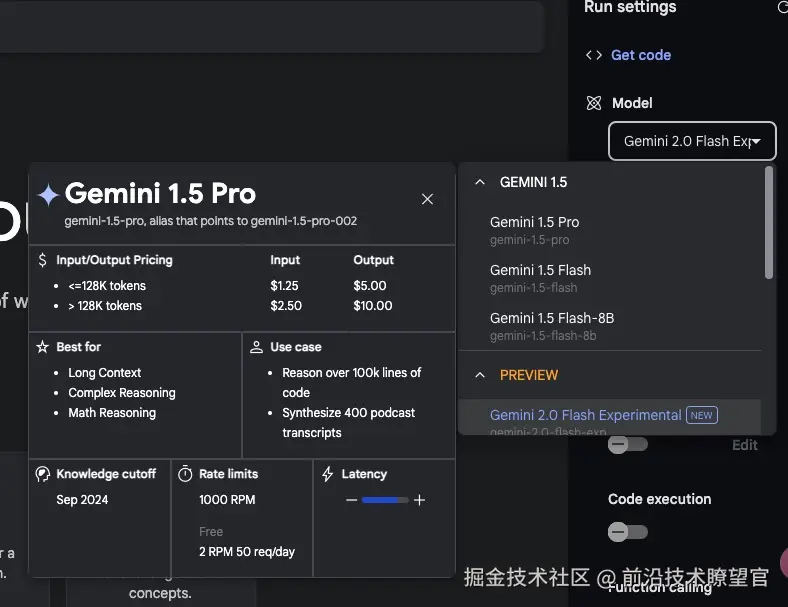The height and width of the screenshot is (607, 788).
Task: Click the dollar pricing icon
Action: tap(42, 260)
